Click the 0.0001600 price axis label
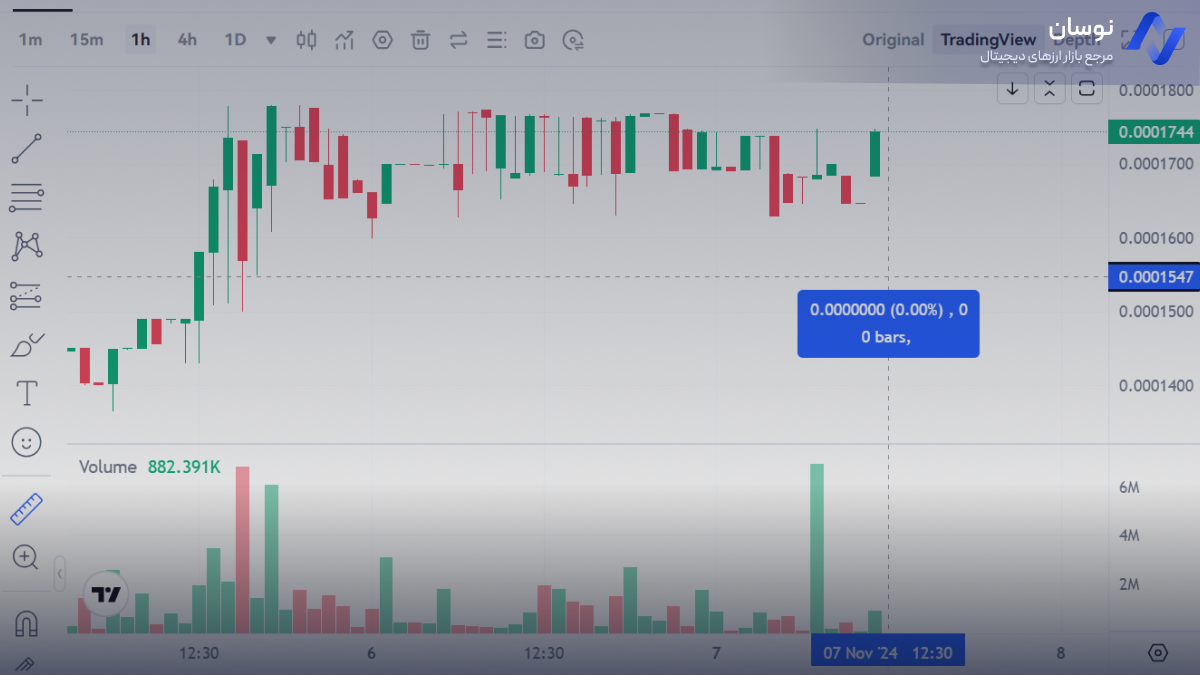 1156,238
